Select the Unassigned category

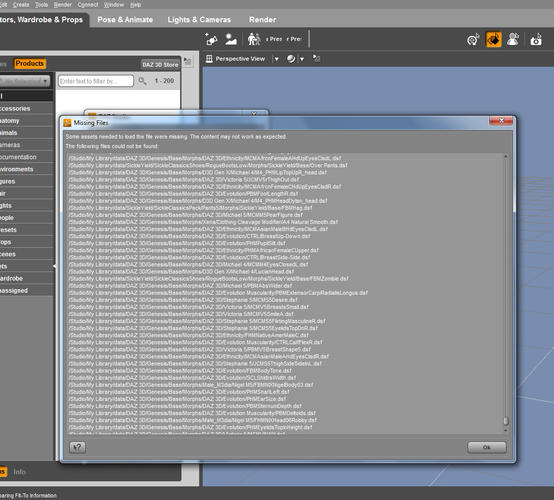[26, 290]
